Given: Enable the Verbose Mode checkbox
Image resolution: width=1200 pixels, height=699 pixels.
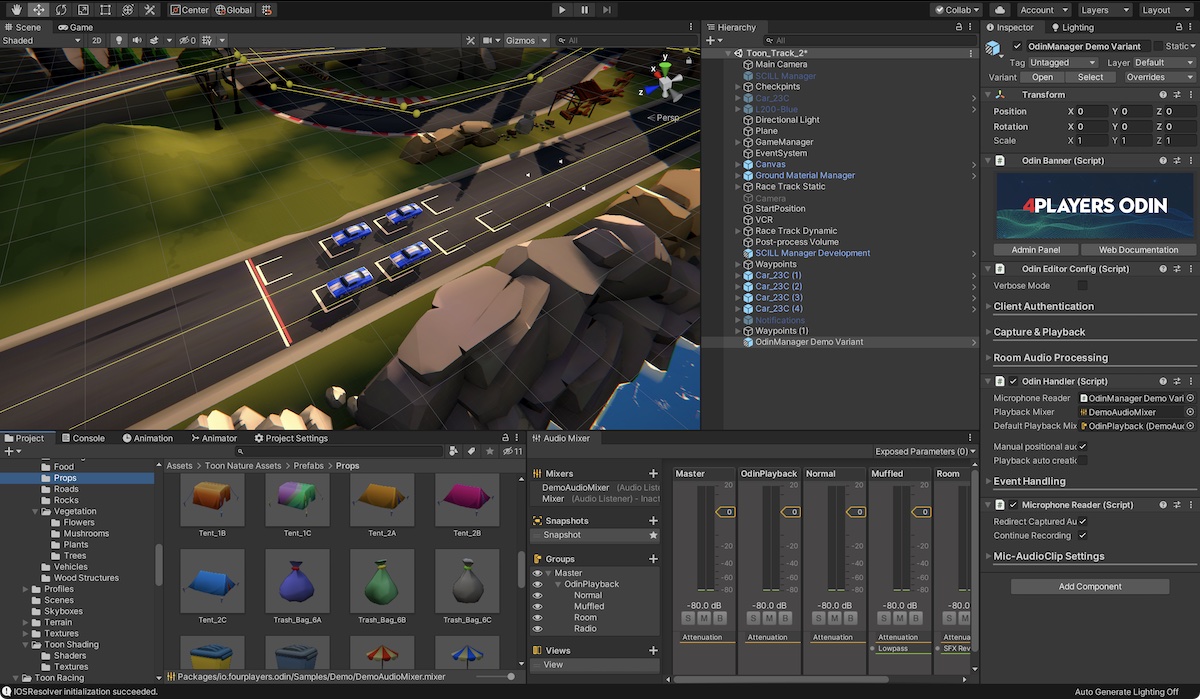Looking at the screenshot, I should coord(1082,286).
